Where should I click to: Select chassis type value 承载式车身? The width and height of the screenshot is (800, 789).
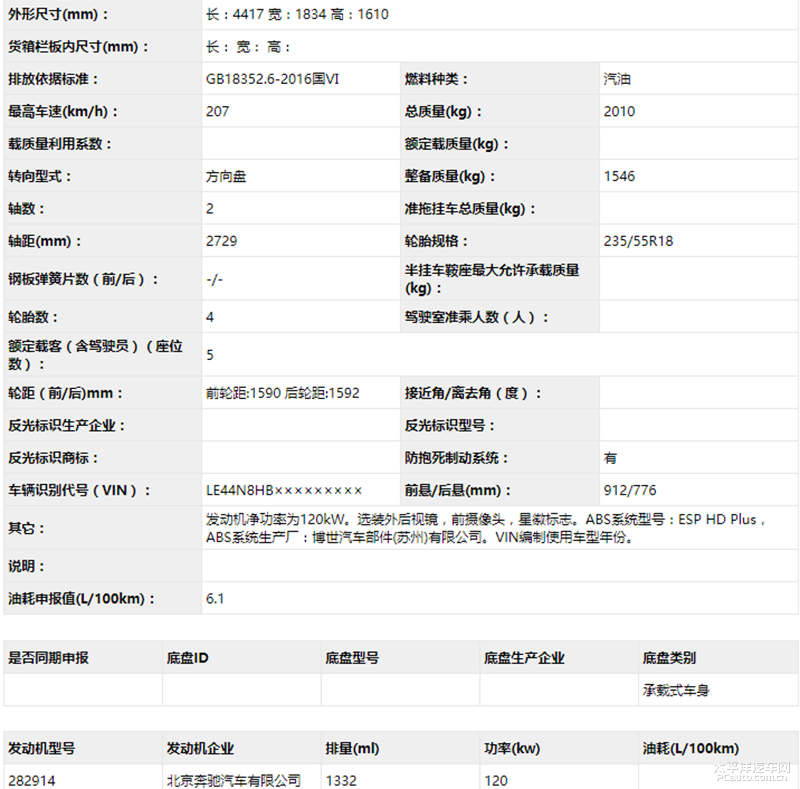pyautogui.click(x=676, y=691)
